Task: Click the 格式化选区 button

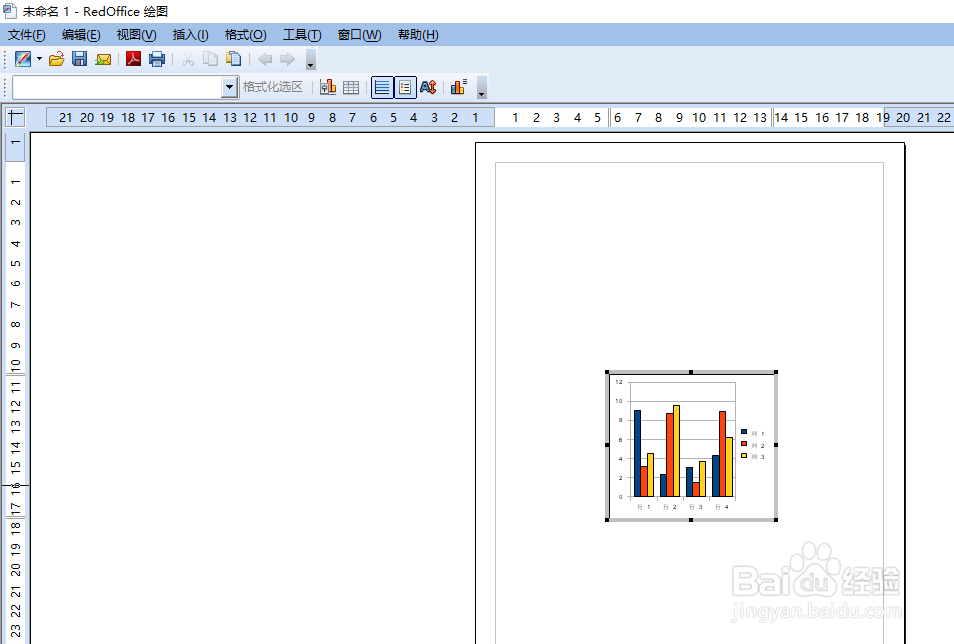Action: [x=273, y=87]
